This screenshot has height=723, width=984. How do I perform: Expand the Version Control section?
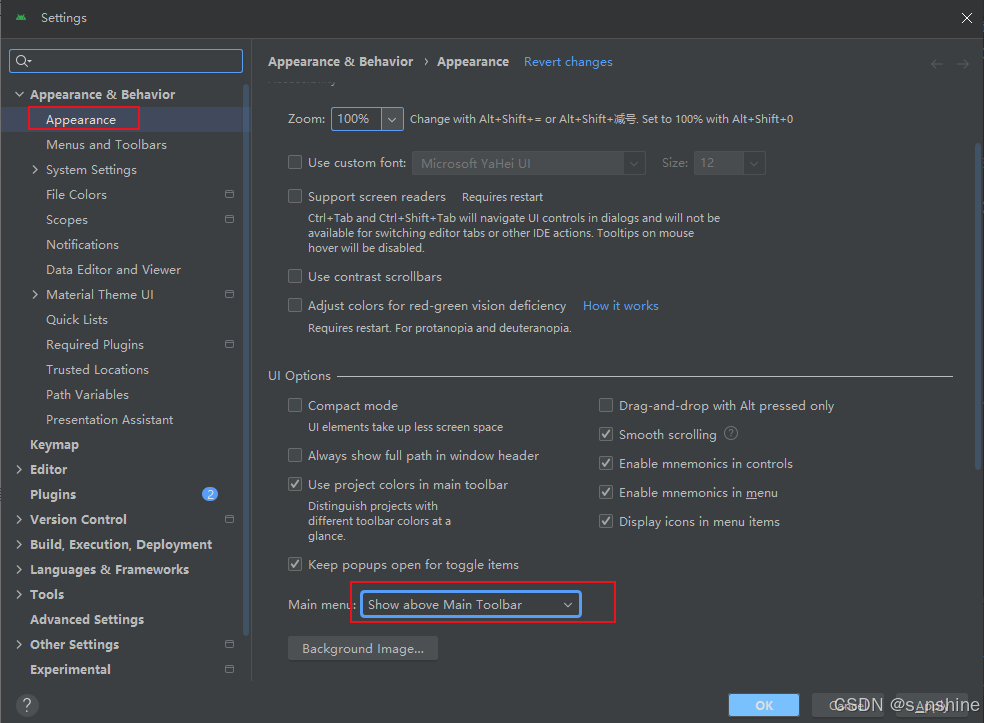pos(19,520)
